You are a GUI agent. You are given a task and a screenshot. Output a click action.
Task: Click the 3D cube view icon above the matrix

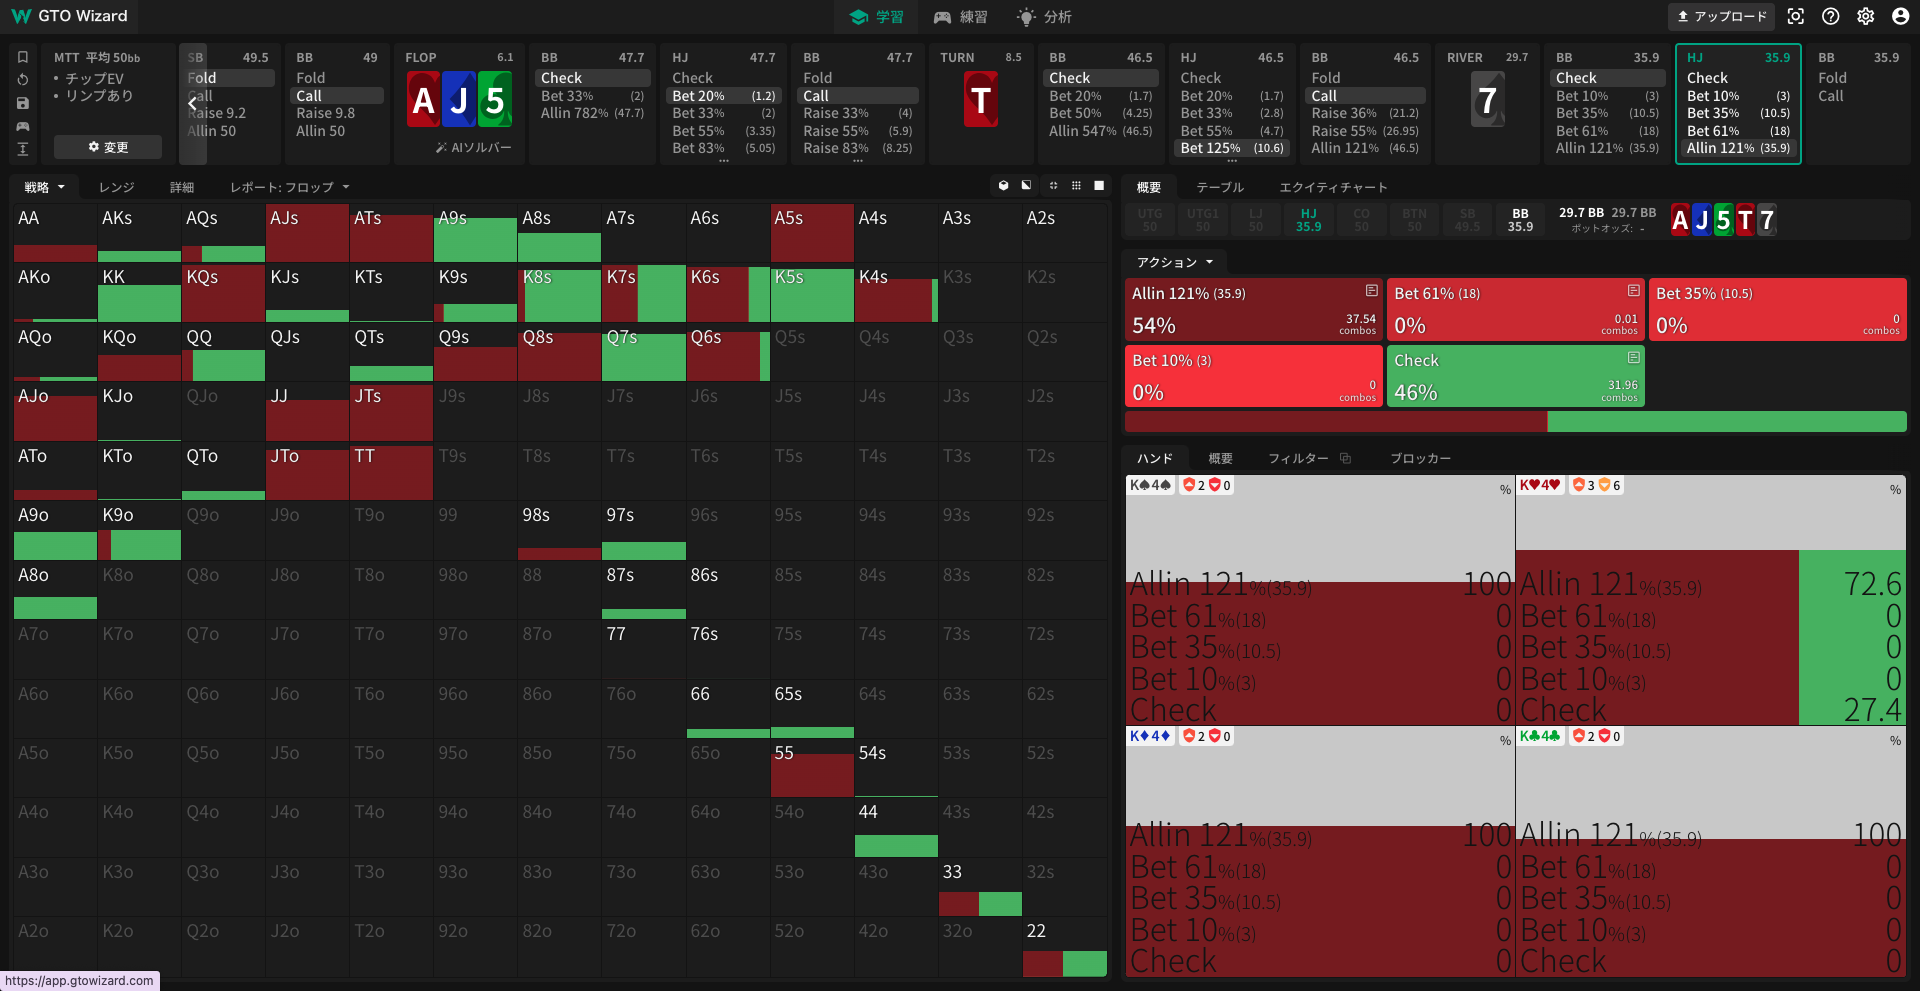[1004, 186]
